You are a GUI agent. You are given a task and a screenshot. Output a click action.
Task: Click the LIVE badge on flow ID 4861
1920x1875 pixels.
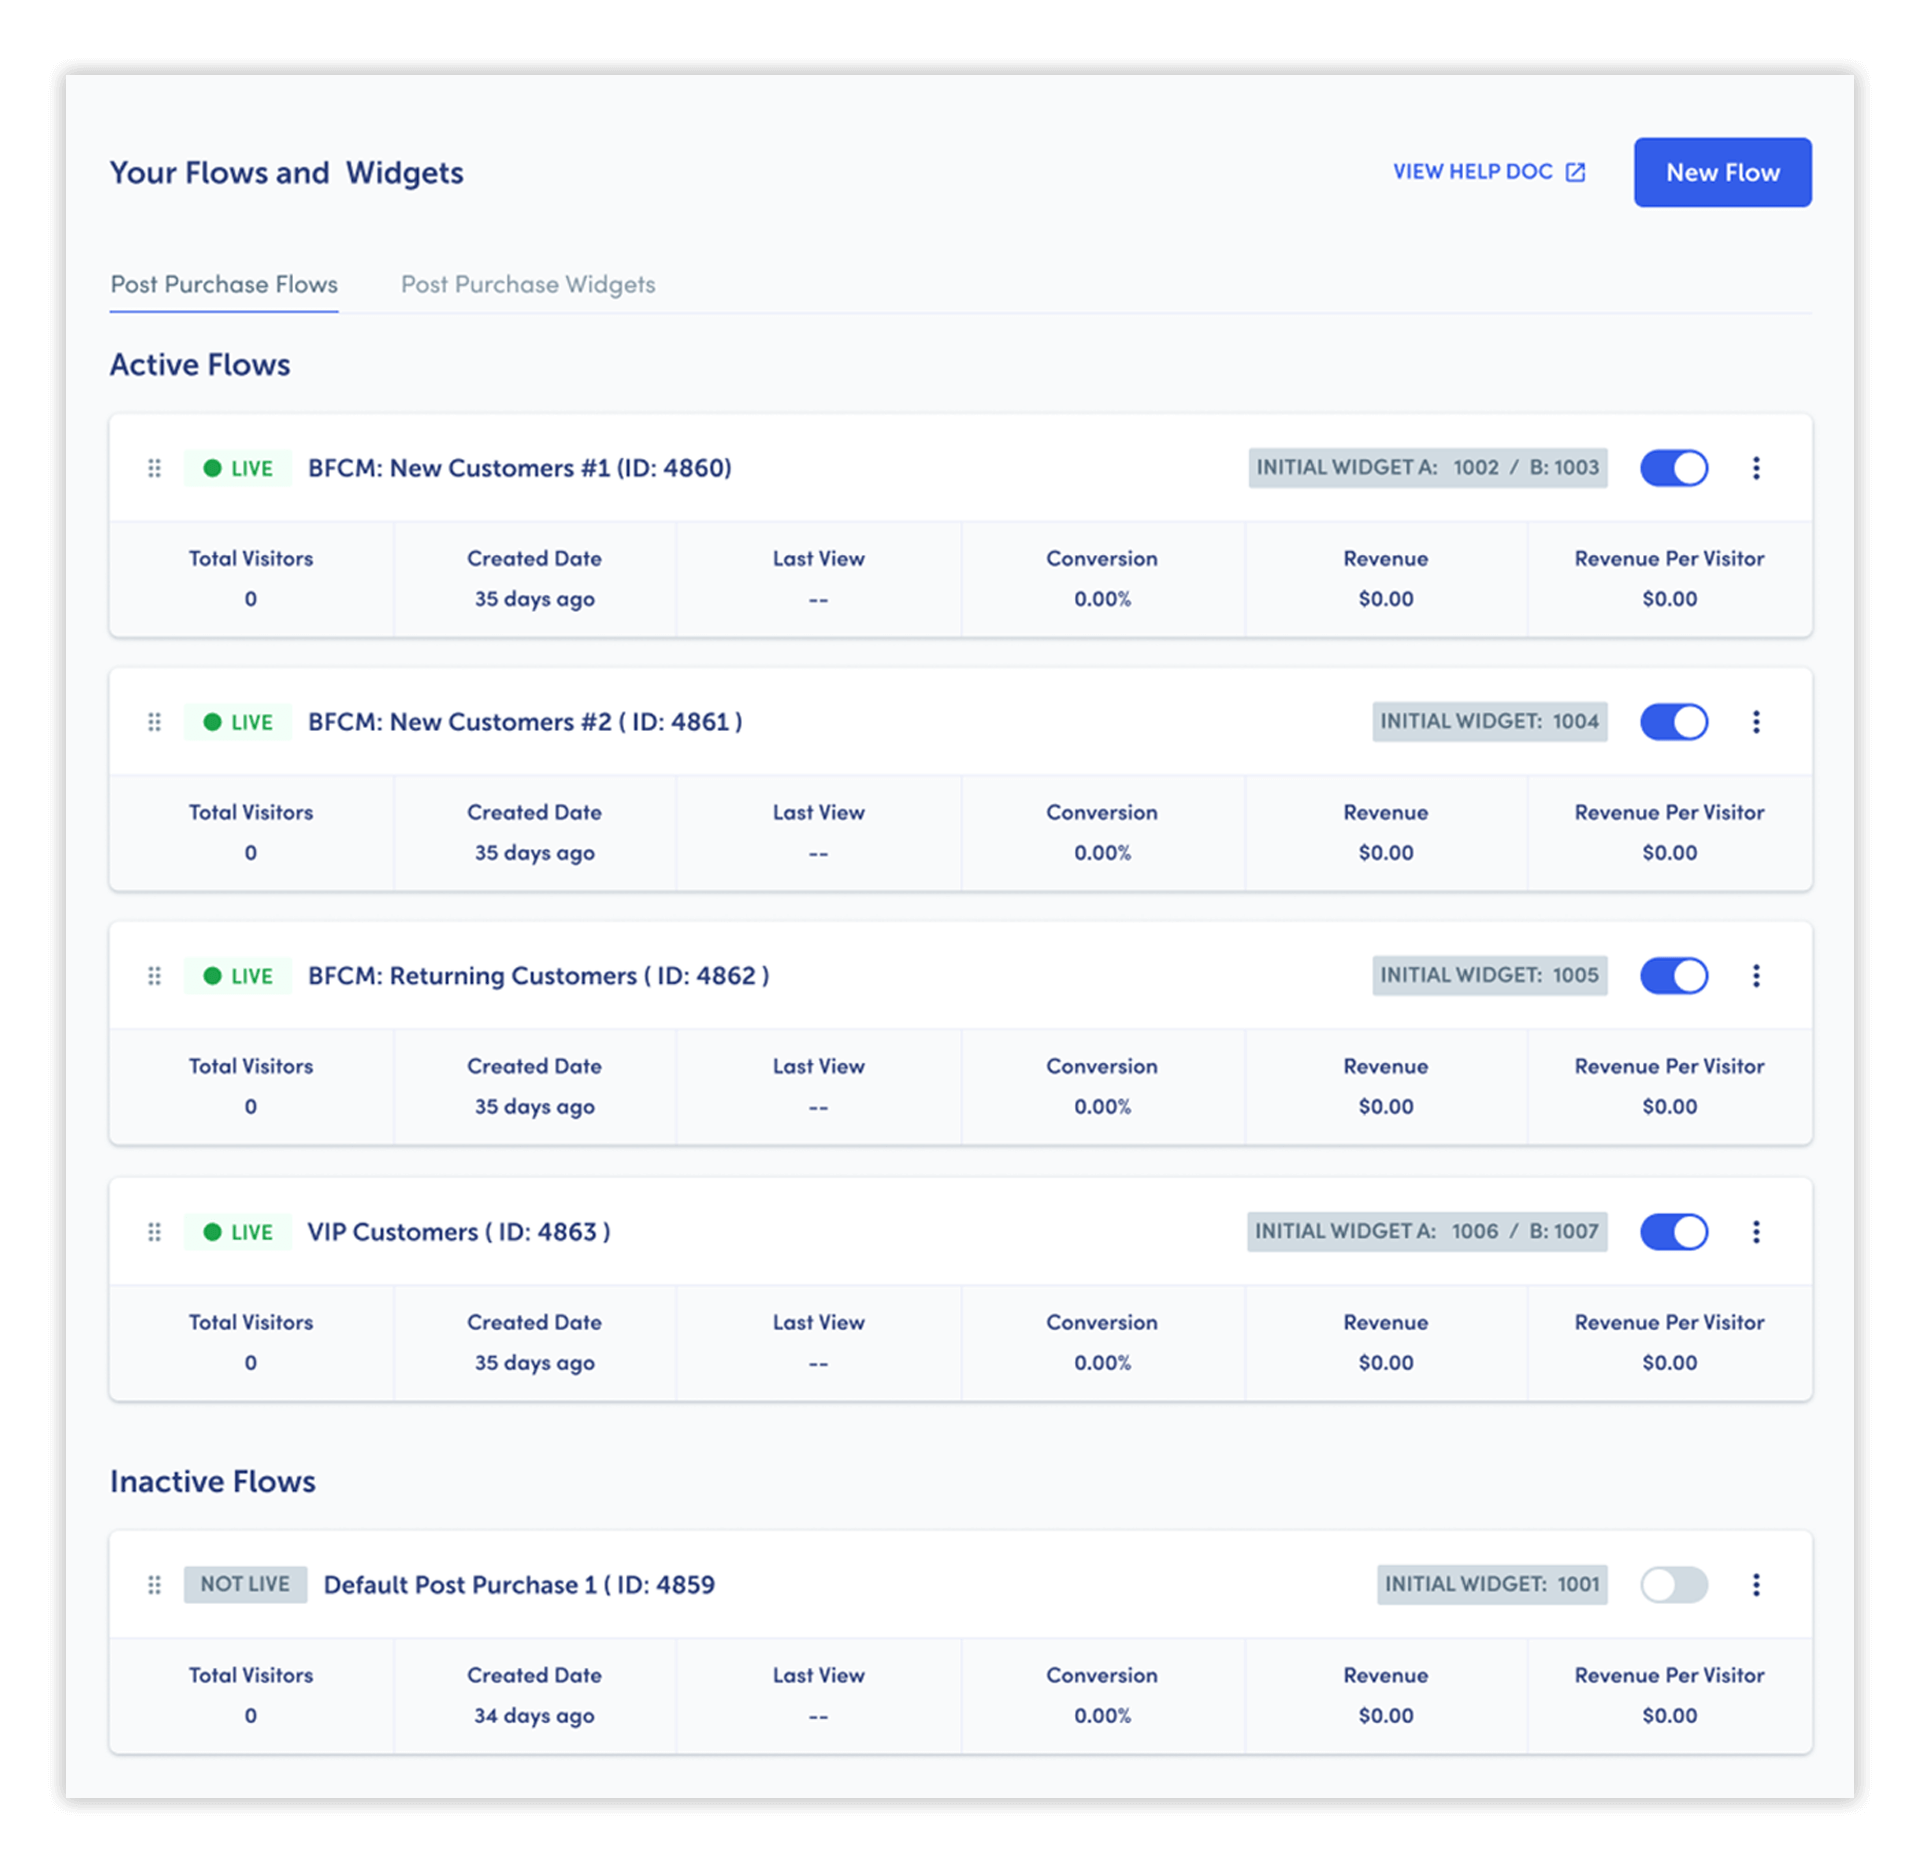click(238, 722)
